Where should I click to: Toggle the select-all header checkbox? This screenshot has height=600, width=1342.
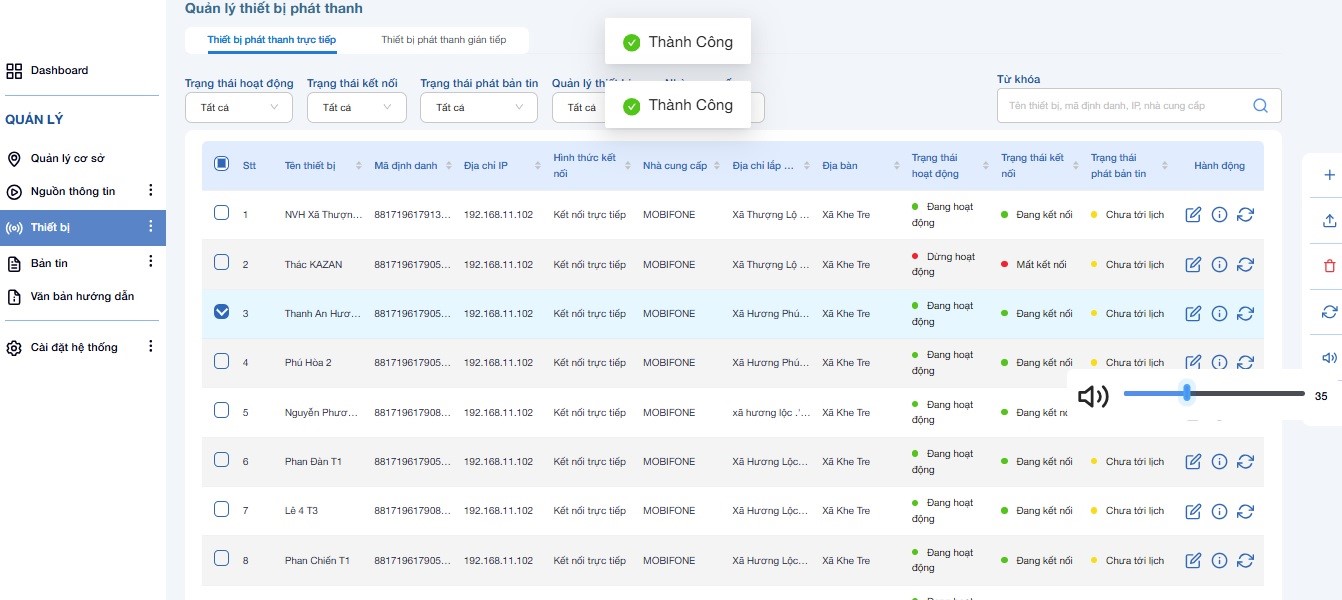pyautogui.click(x=222, y=164)
